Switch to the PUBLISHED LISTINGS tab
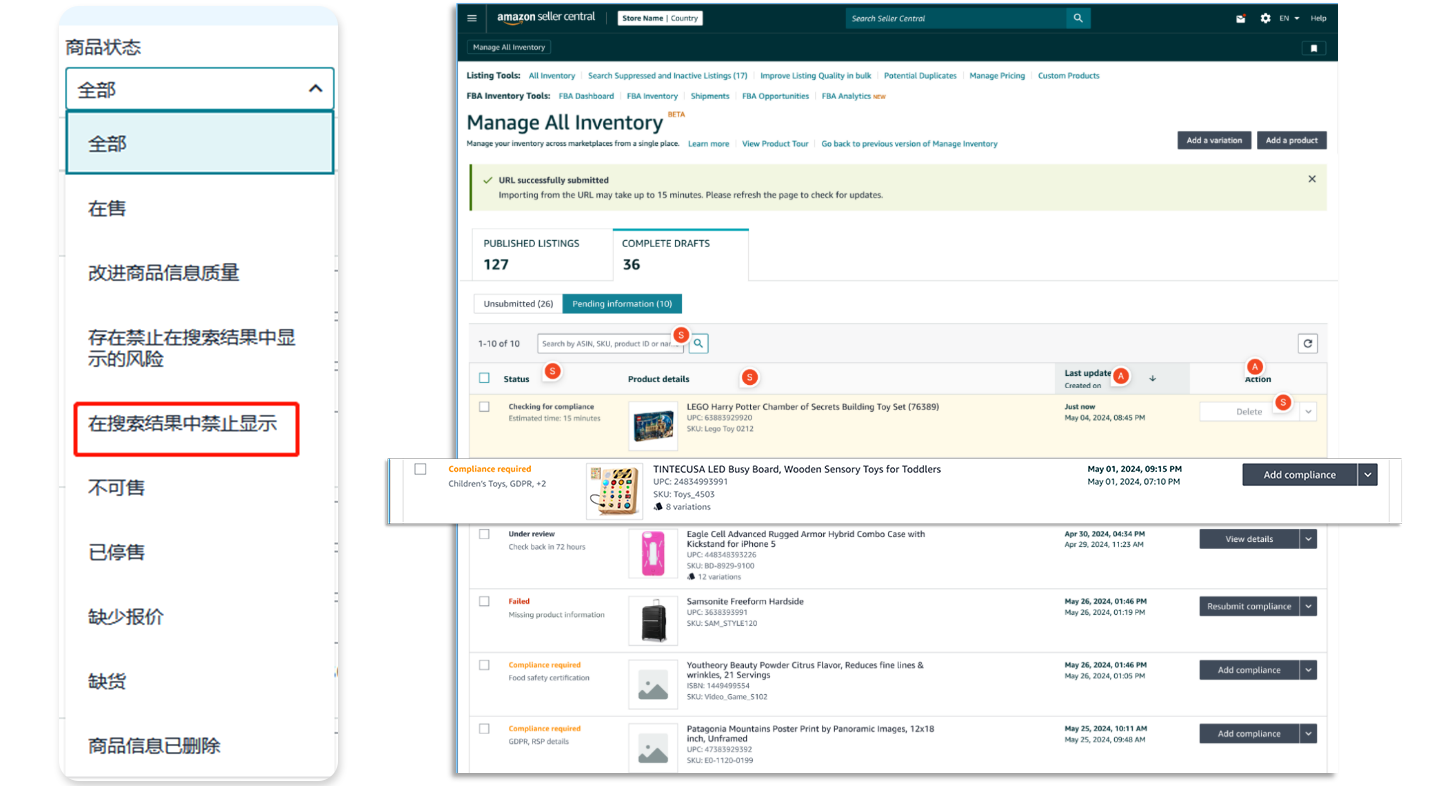The image size is (1437, 786). [542, 255]
